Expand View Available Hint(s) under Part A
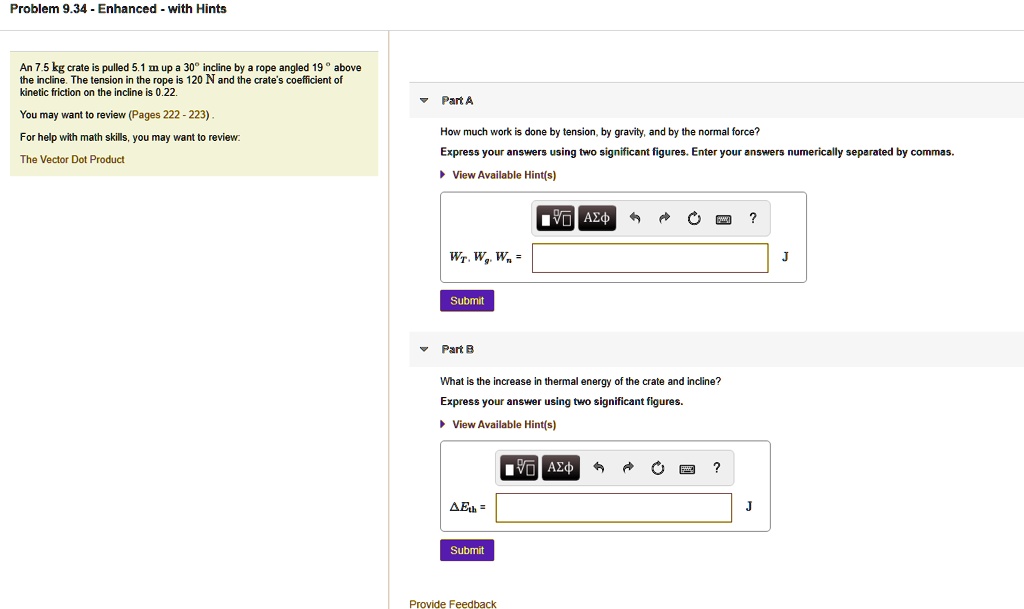Image resolution: width=1024 pixels, height=609 pixels. tap(498, 175)
